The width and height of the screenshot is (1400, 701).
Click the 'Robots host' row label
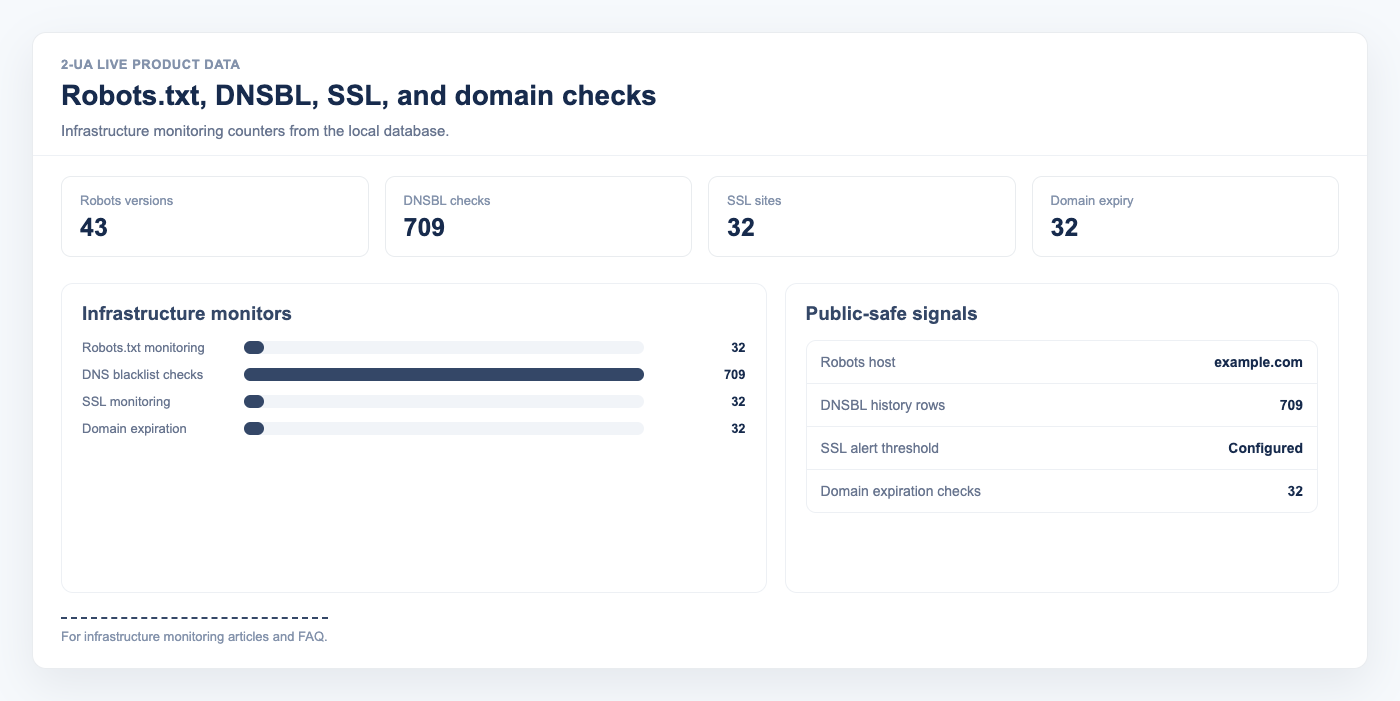(x=858, y=362)
